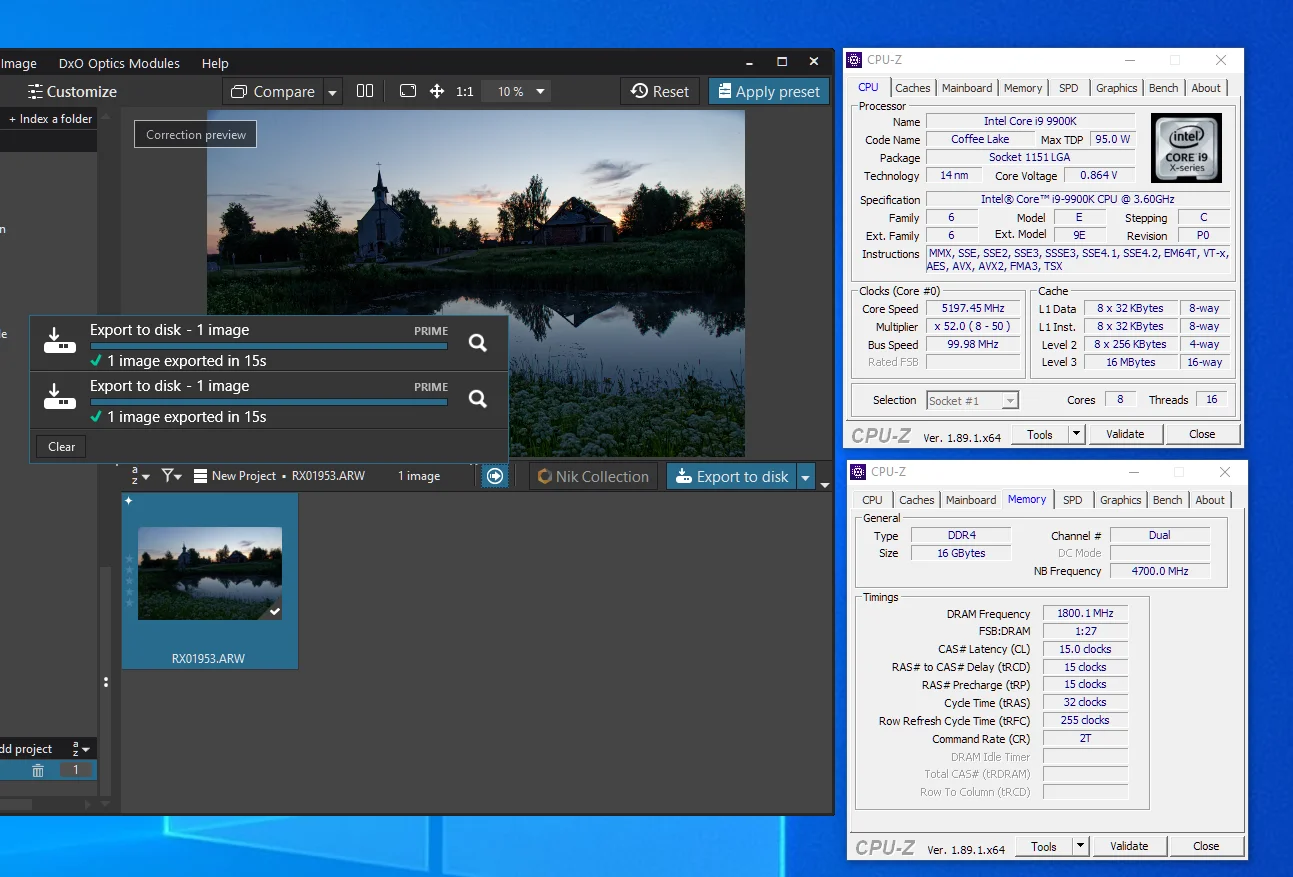This screenshot has width=1293, height=877.
Task: Click the second export's disk icon
Action: tap(60, 398)
